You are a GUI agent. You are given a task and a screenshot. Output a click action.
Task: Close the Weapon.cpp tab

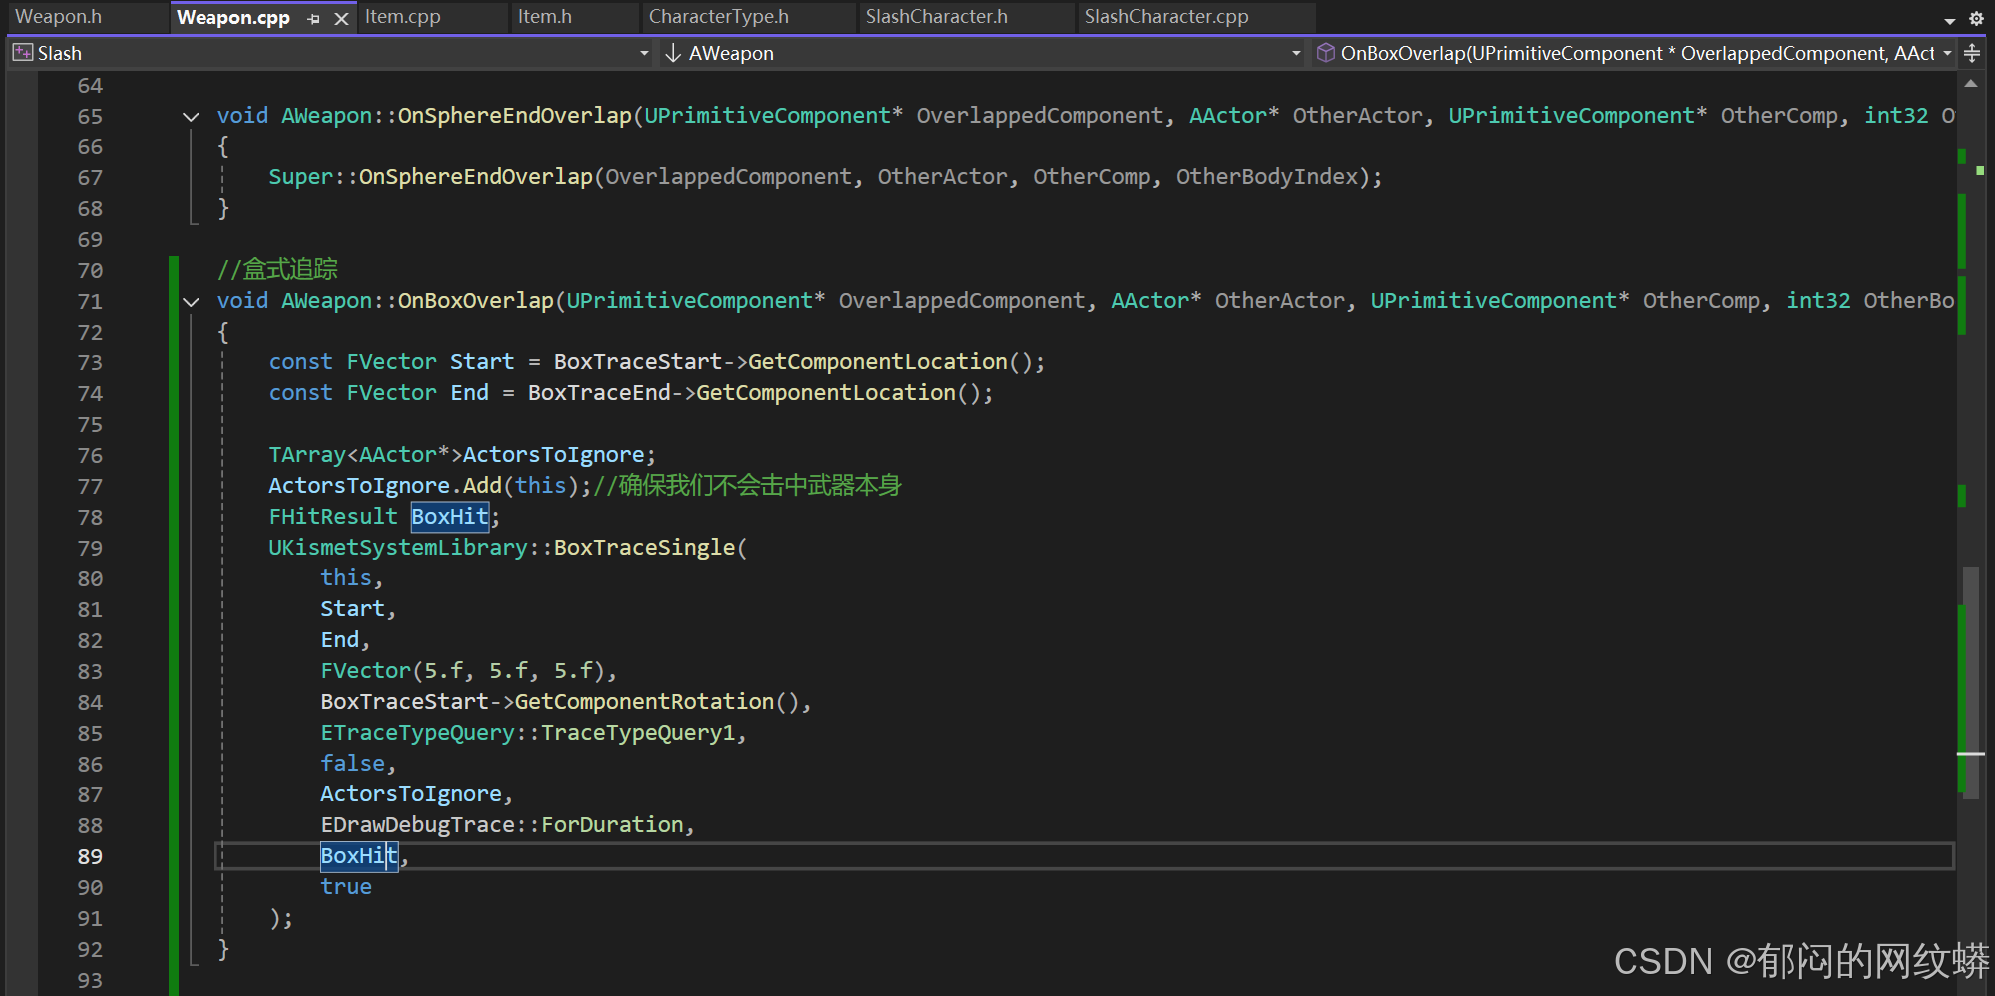[341, 19]
